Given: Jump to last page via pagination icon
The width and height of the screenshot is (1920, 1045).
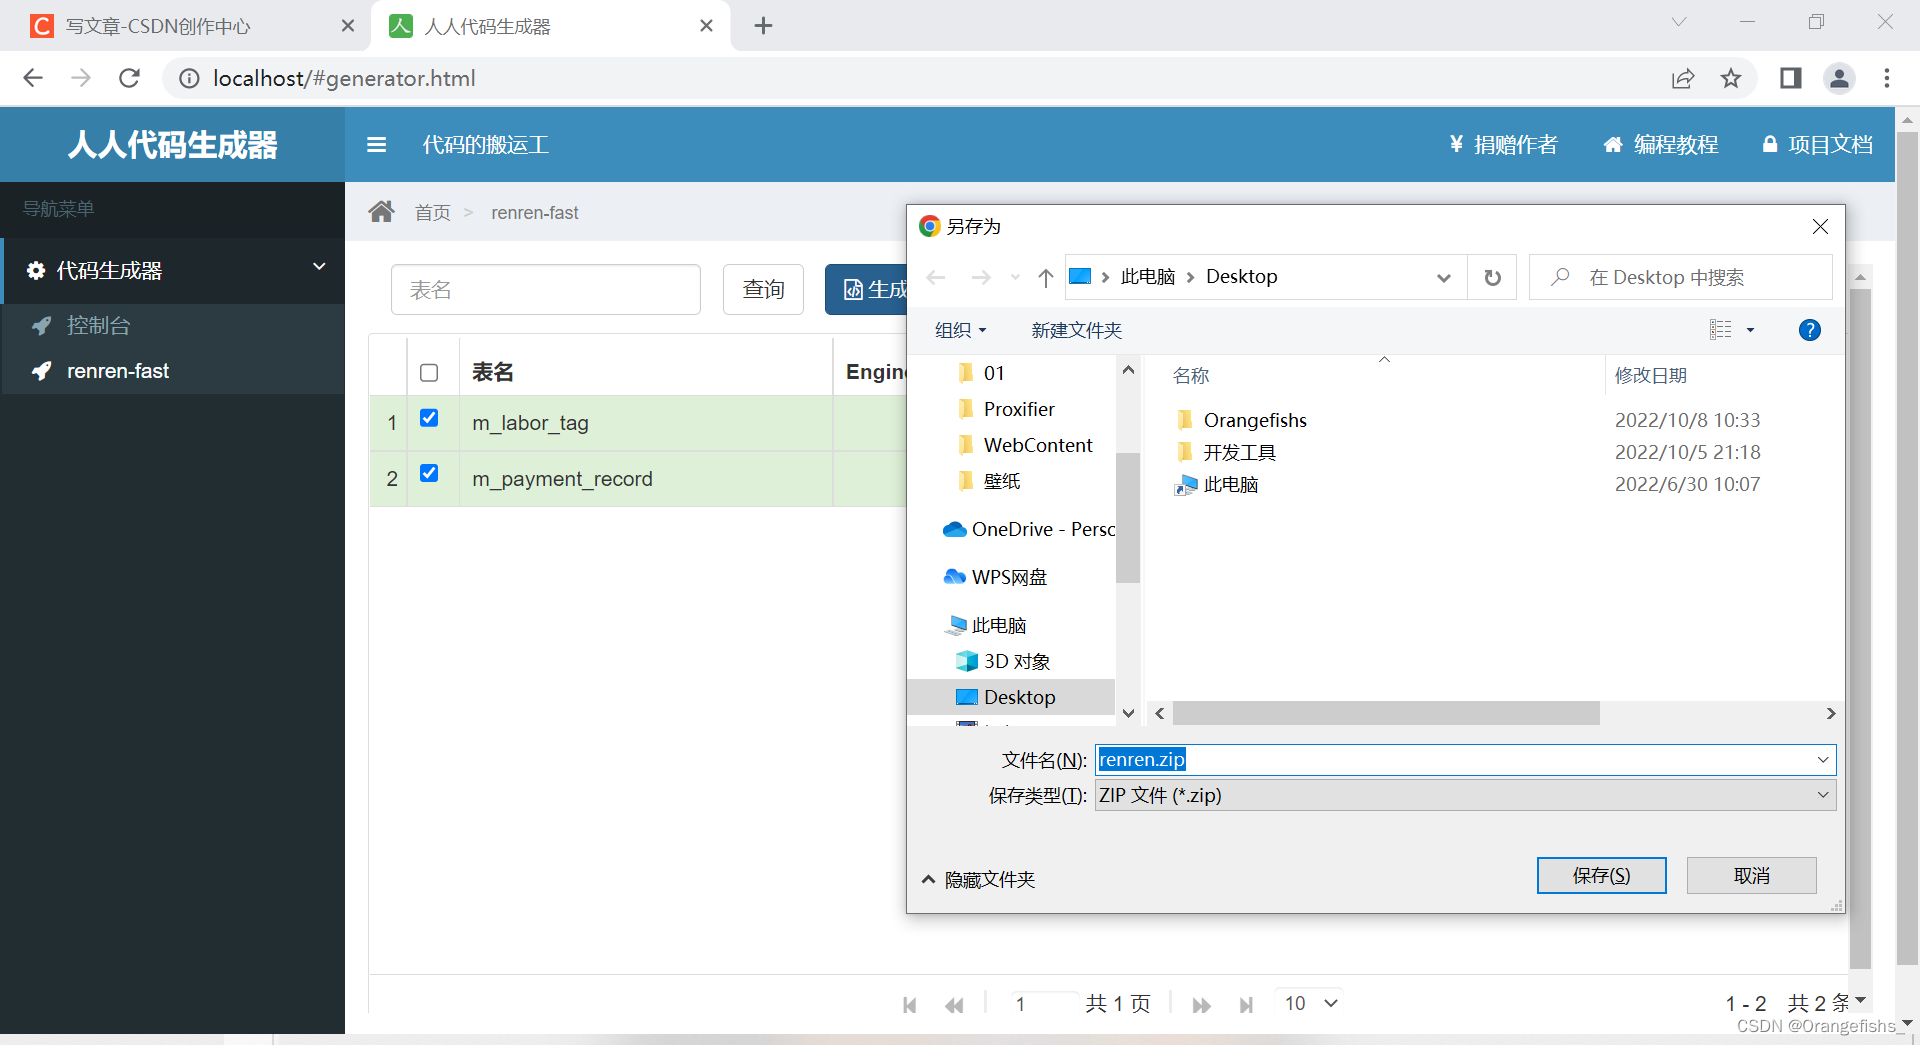Looking at the screenshot, I should pyautogui.click(x=1246, y=1005).
